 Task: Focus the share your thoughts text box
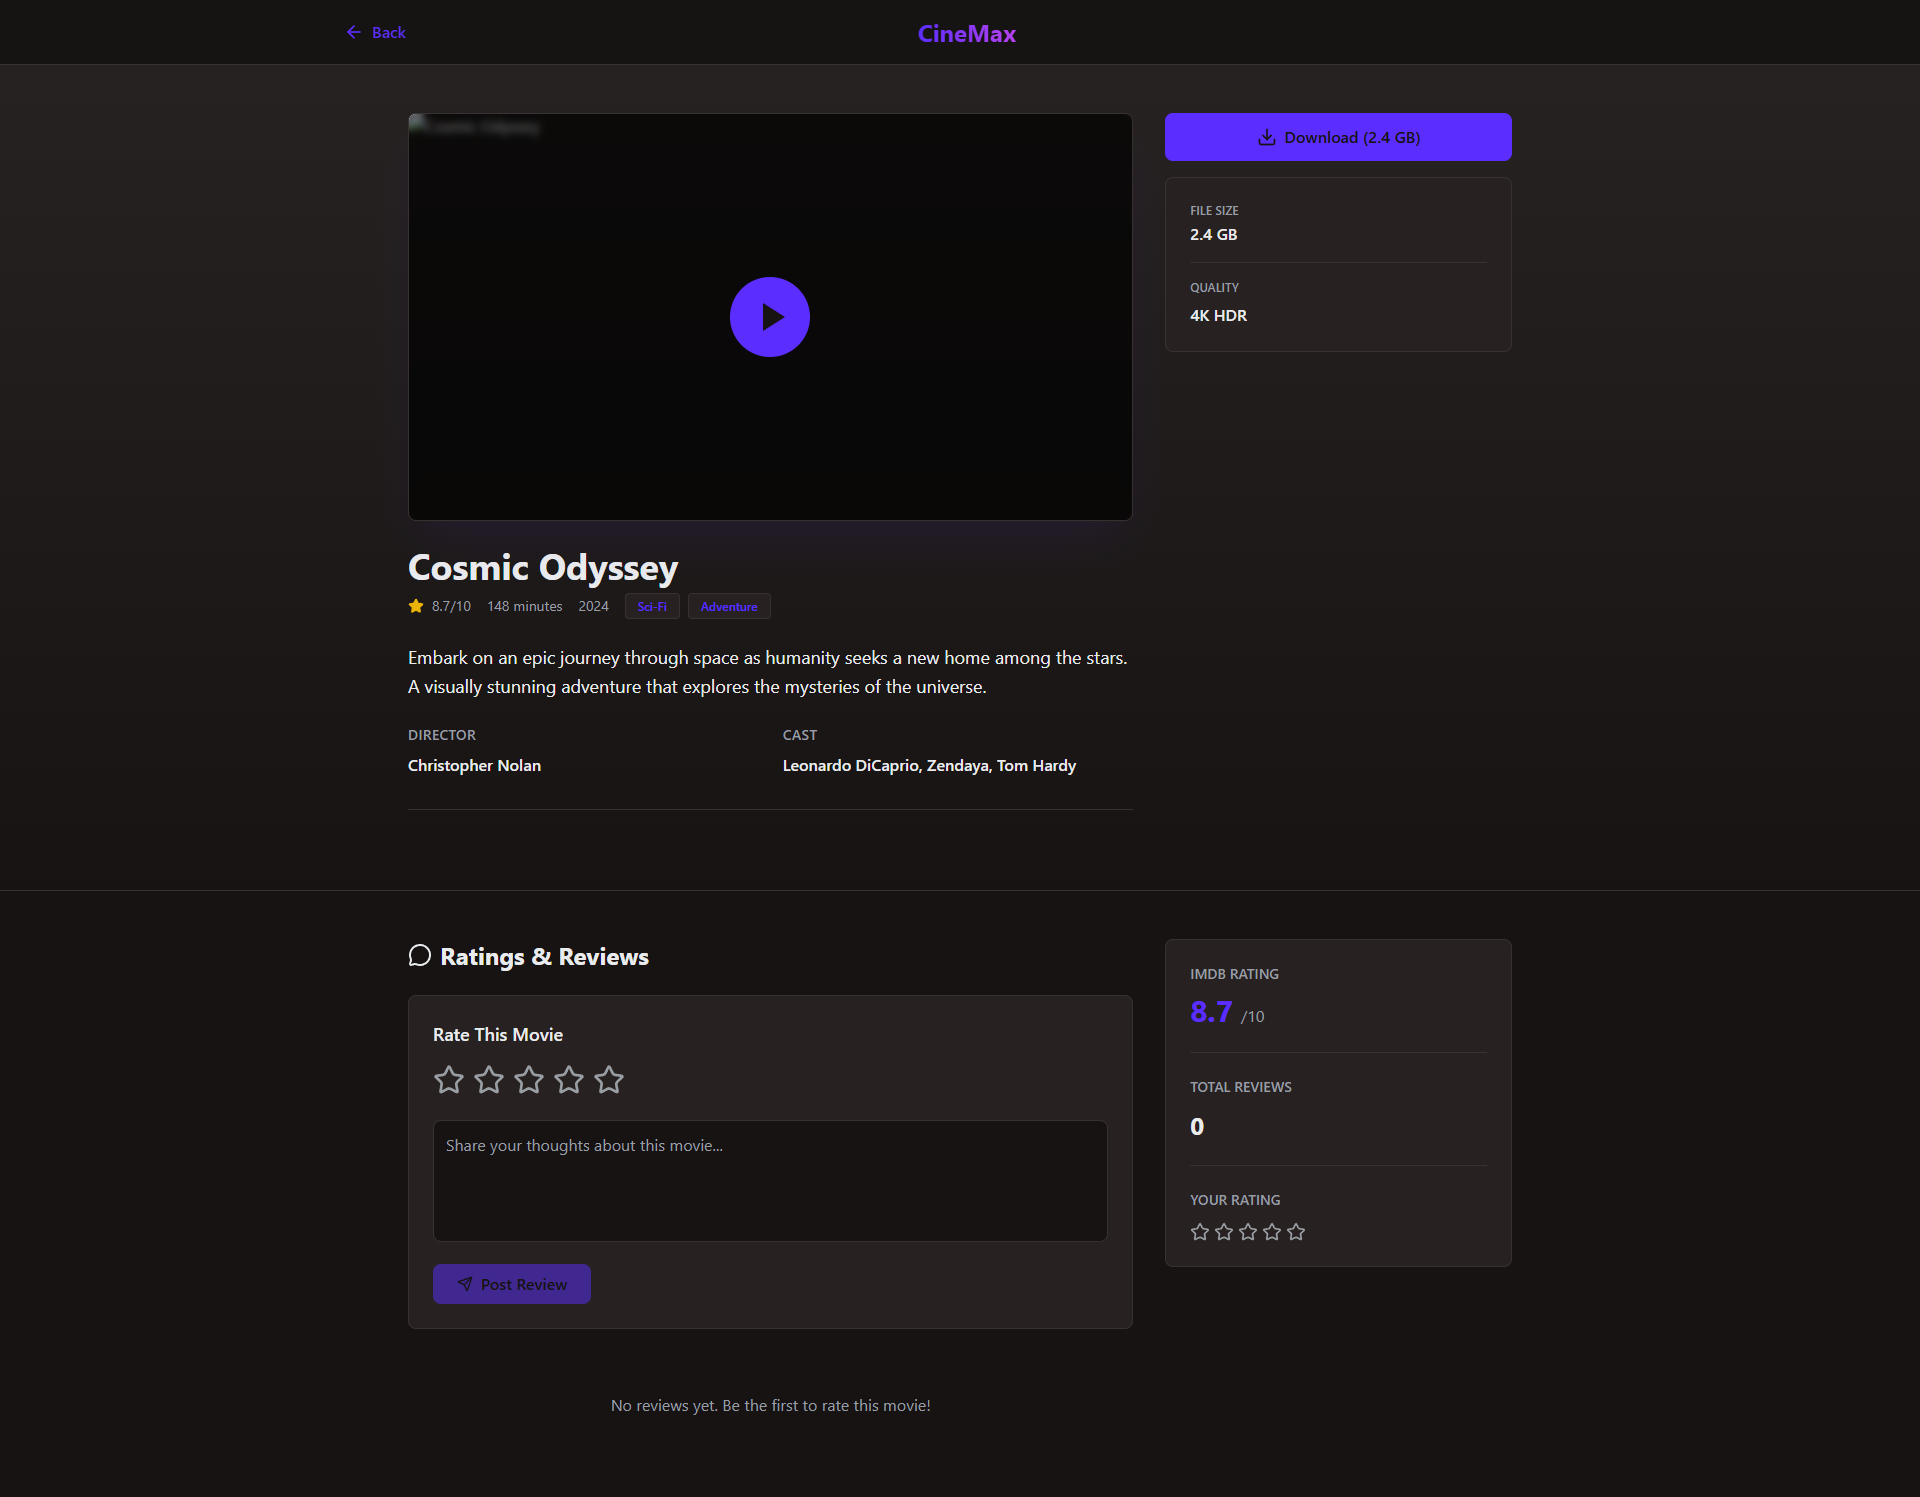770,1180
